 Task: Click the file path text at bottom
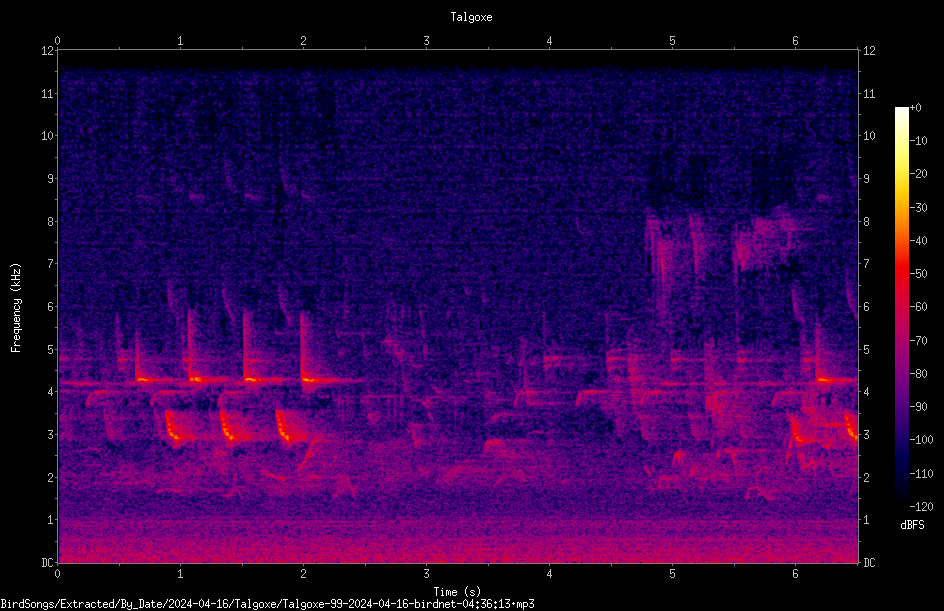click(x=267, y=604)
